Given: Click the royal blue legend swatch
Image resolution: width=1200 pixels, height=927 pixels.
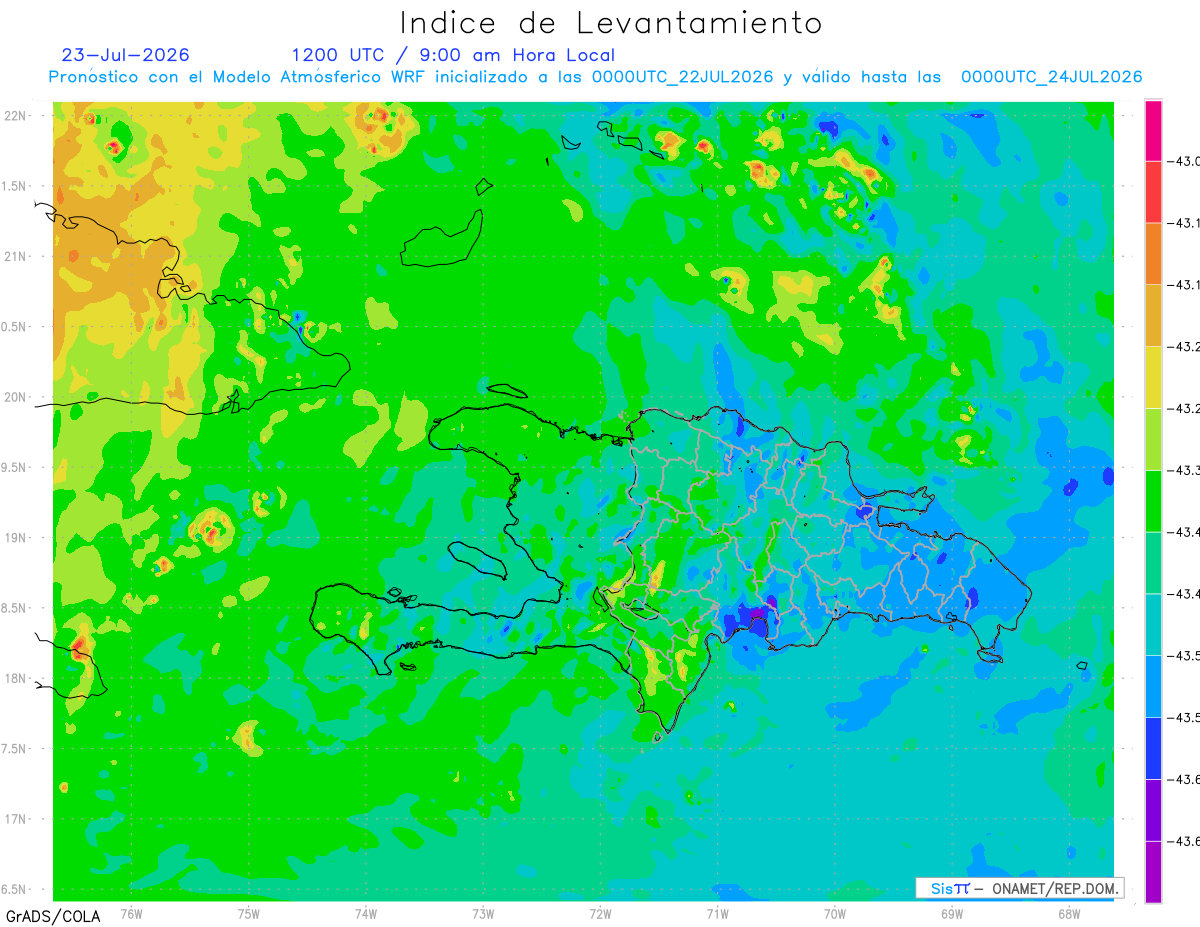Looking at the screenshot, I should [1153, 749].
